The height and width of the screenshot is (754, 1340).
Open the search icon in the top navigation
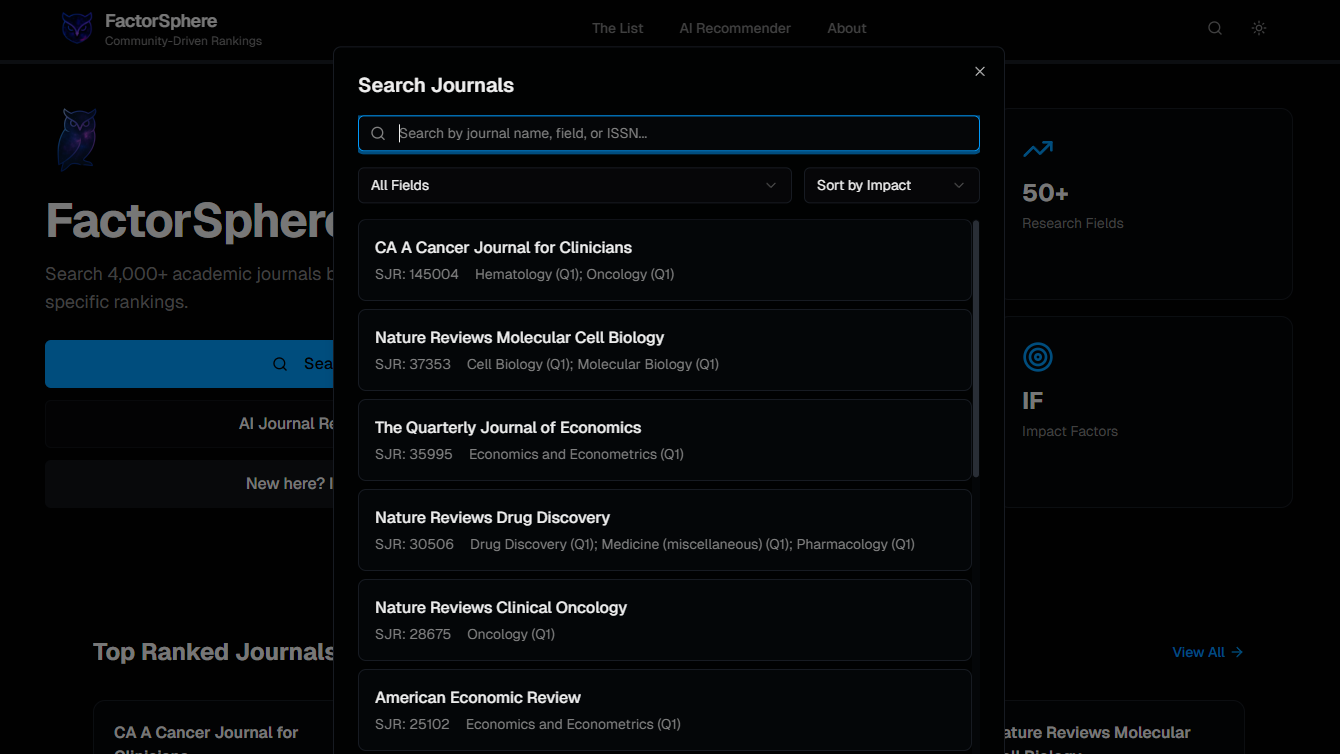click(x=1214, y=28)
